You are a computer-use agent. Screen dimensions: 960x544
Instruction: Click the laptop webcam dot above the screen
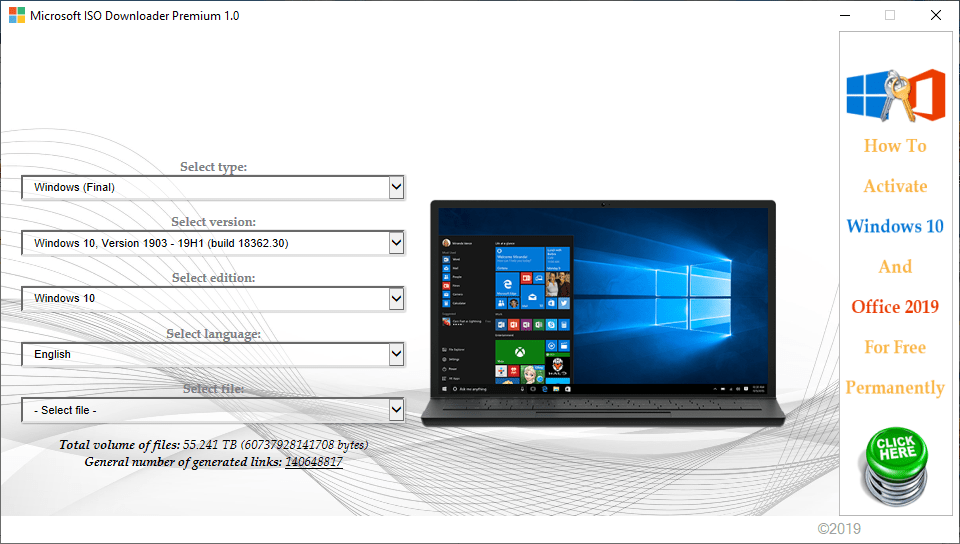(603, 205)
